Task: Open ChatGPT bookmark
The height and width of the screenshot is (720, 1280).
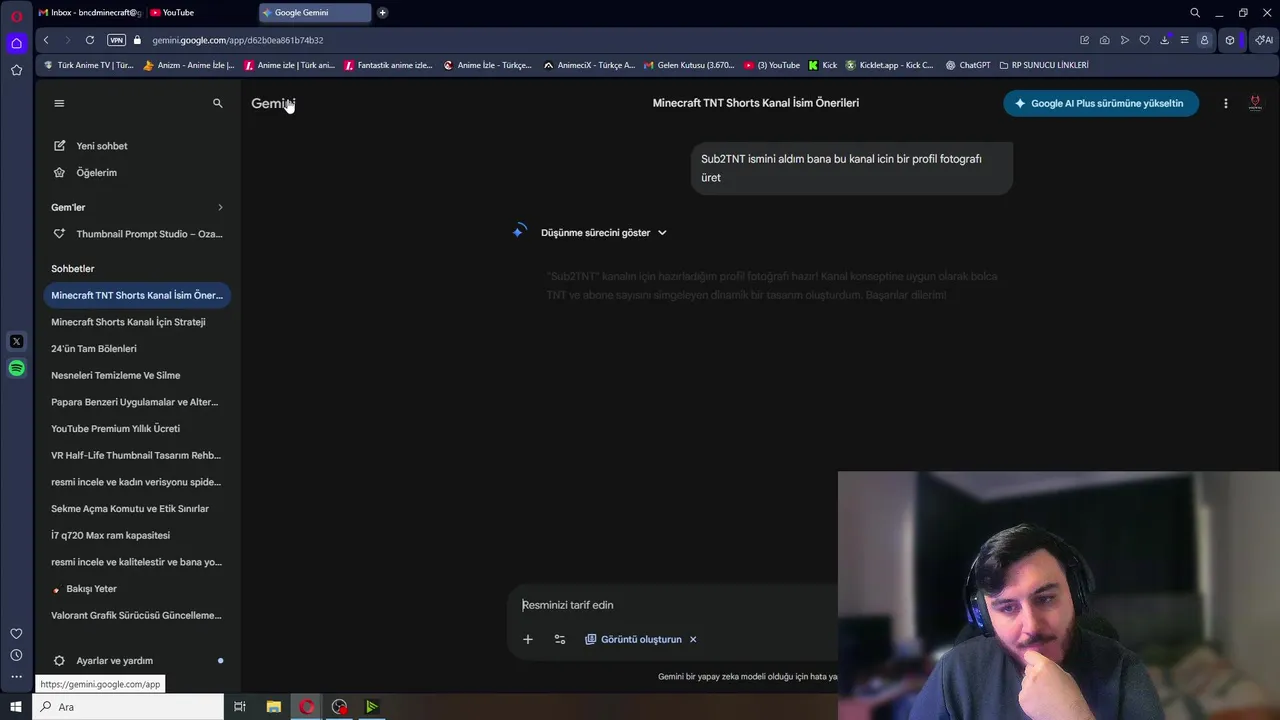Action: (967, 65)
